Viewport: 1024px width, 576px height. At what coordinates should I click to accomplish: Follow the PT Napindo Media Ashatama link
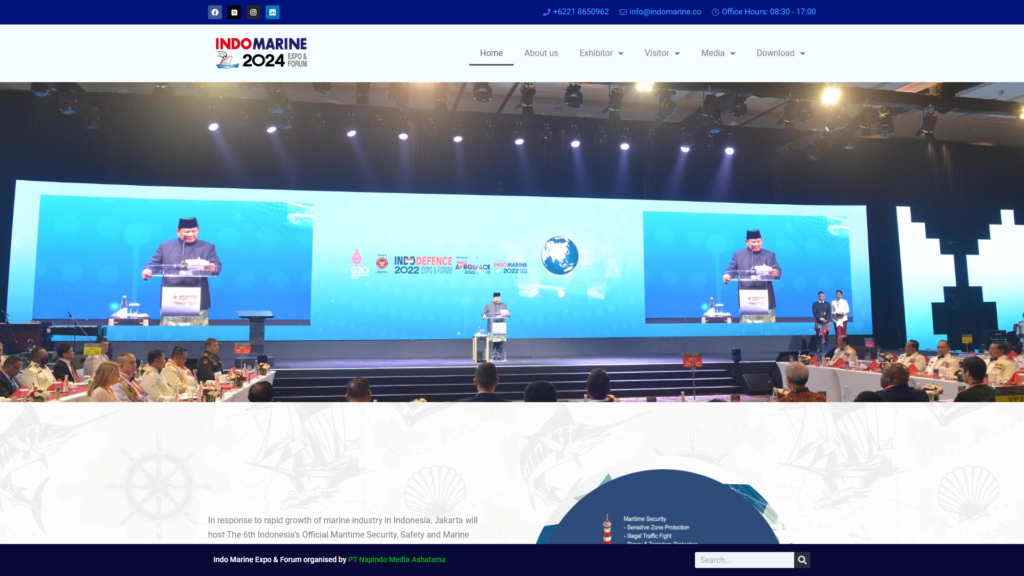[396, 560]
